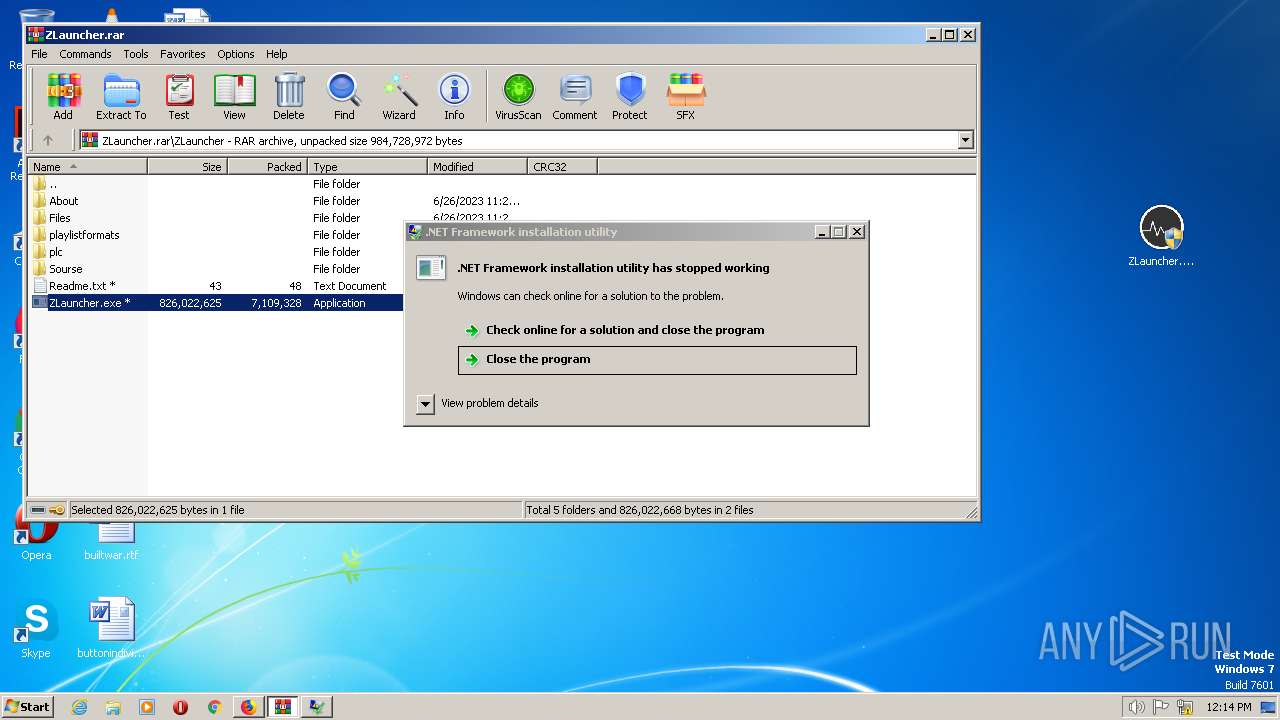Sort by the CRC32 column header
This screenshot has width=1280, height=720.
tap(563, 167)
